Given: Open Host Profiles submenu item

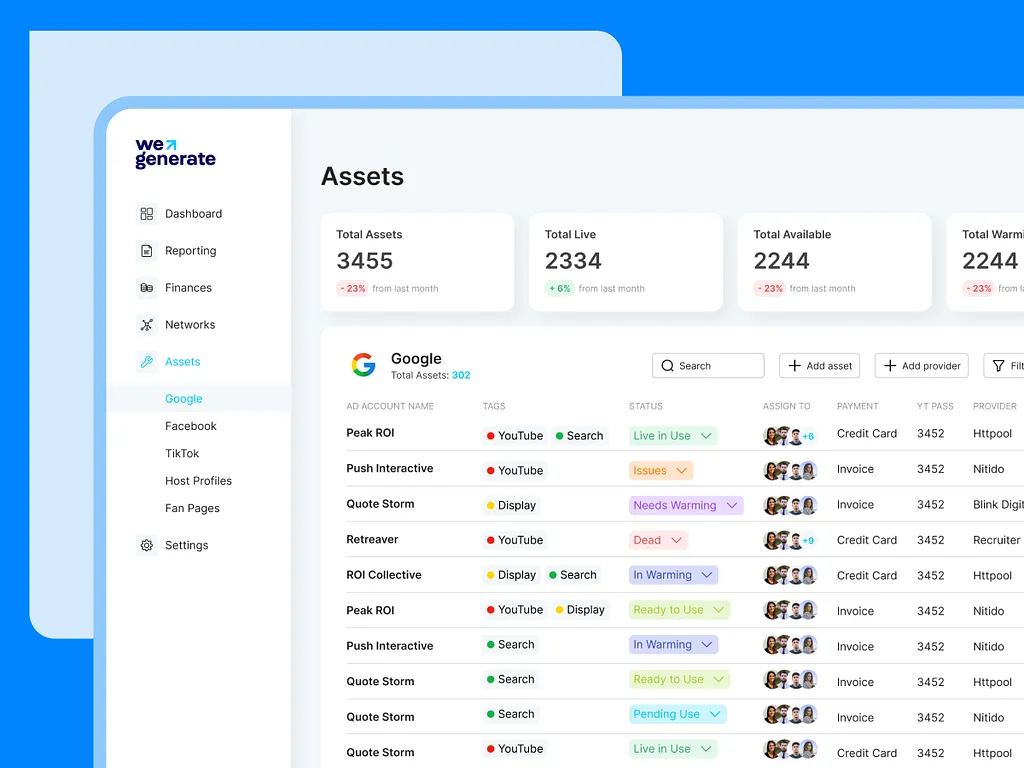Looking at the screenshot, I should [x=199, y=481].
